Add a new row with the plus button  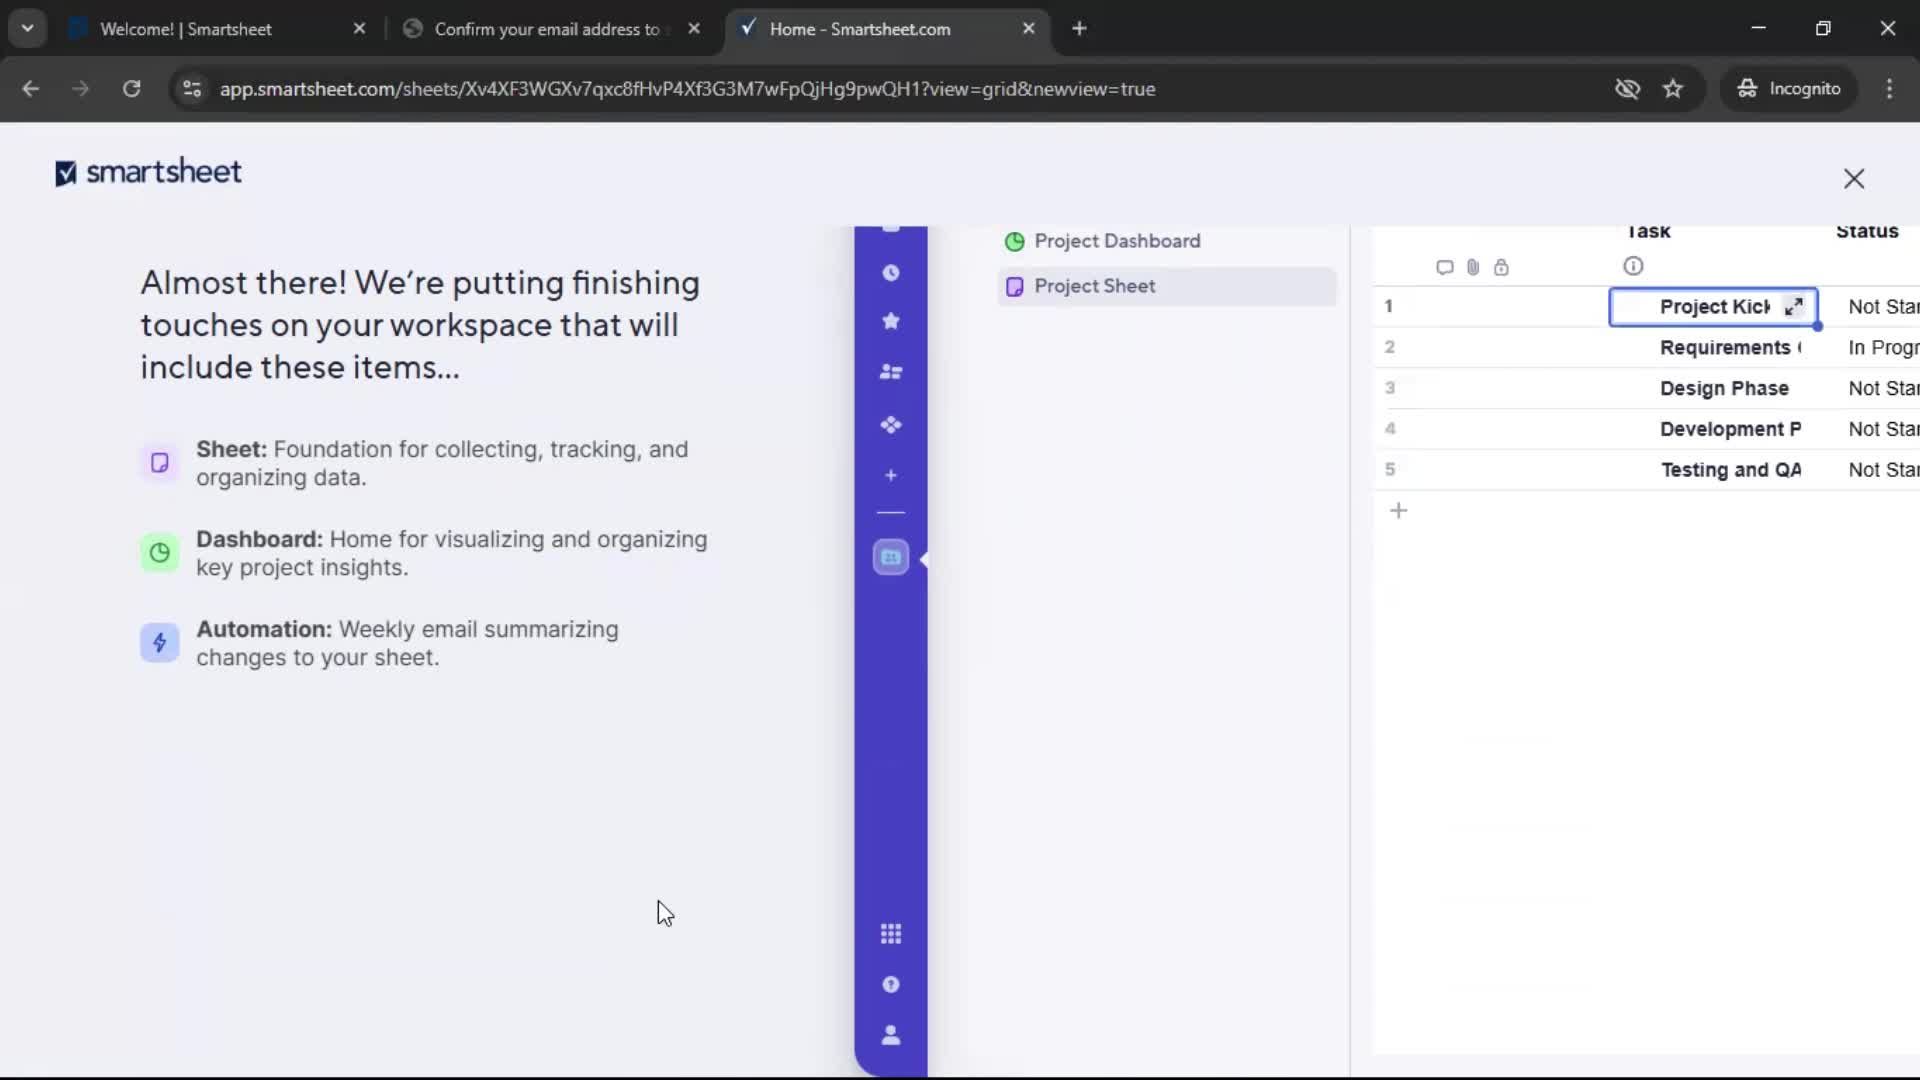click(1399, 510)
